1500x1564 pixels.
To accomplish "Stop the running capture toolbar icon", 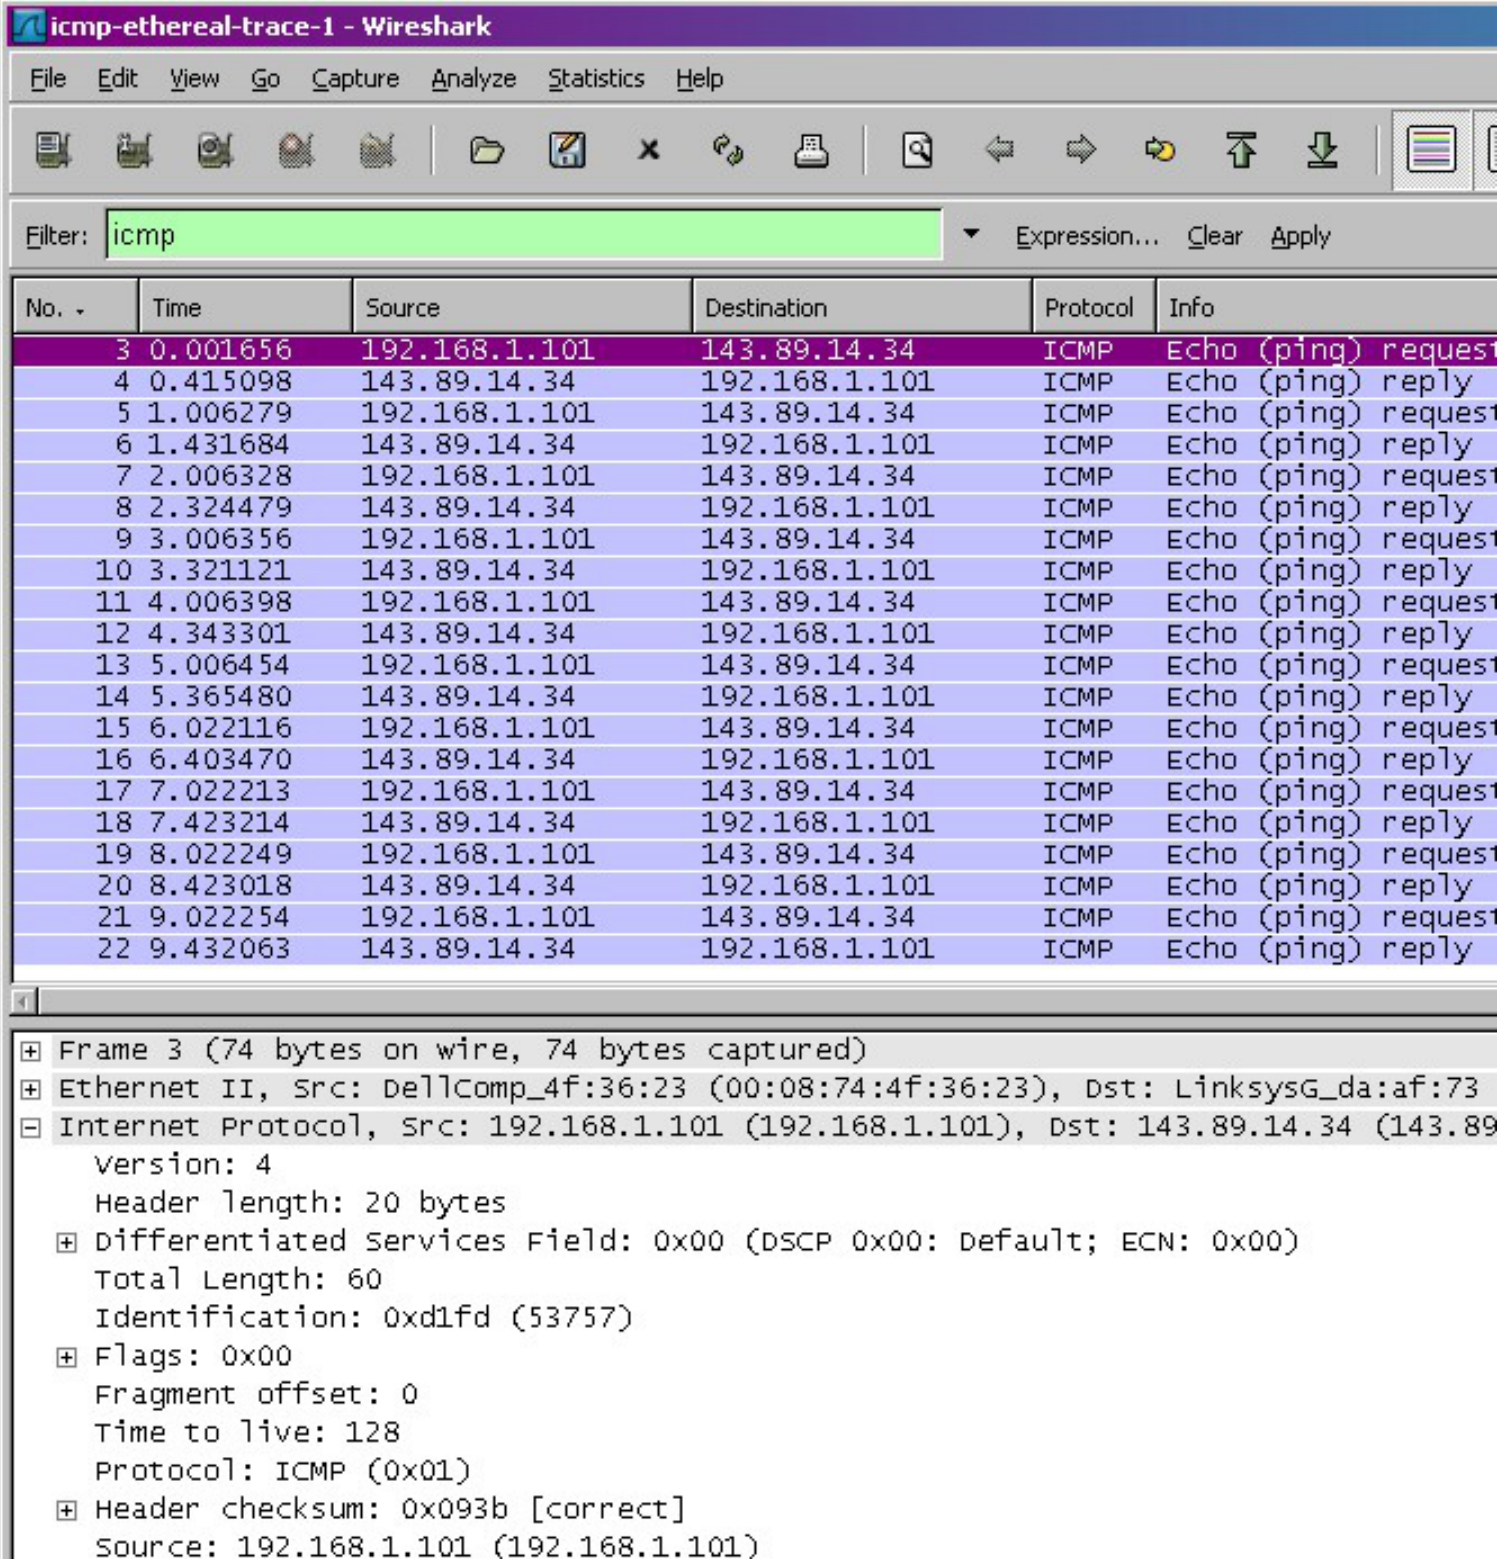I will [295, 151].
